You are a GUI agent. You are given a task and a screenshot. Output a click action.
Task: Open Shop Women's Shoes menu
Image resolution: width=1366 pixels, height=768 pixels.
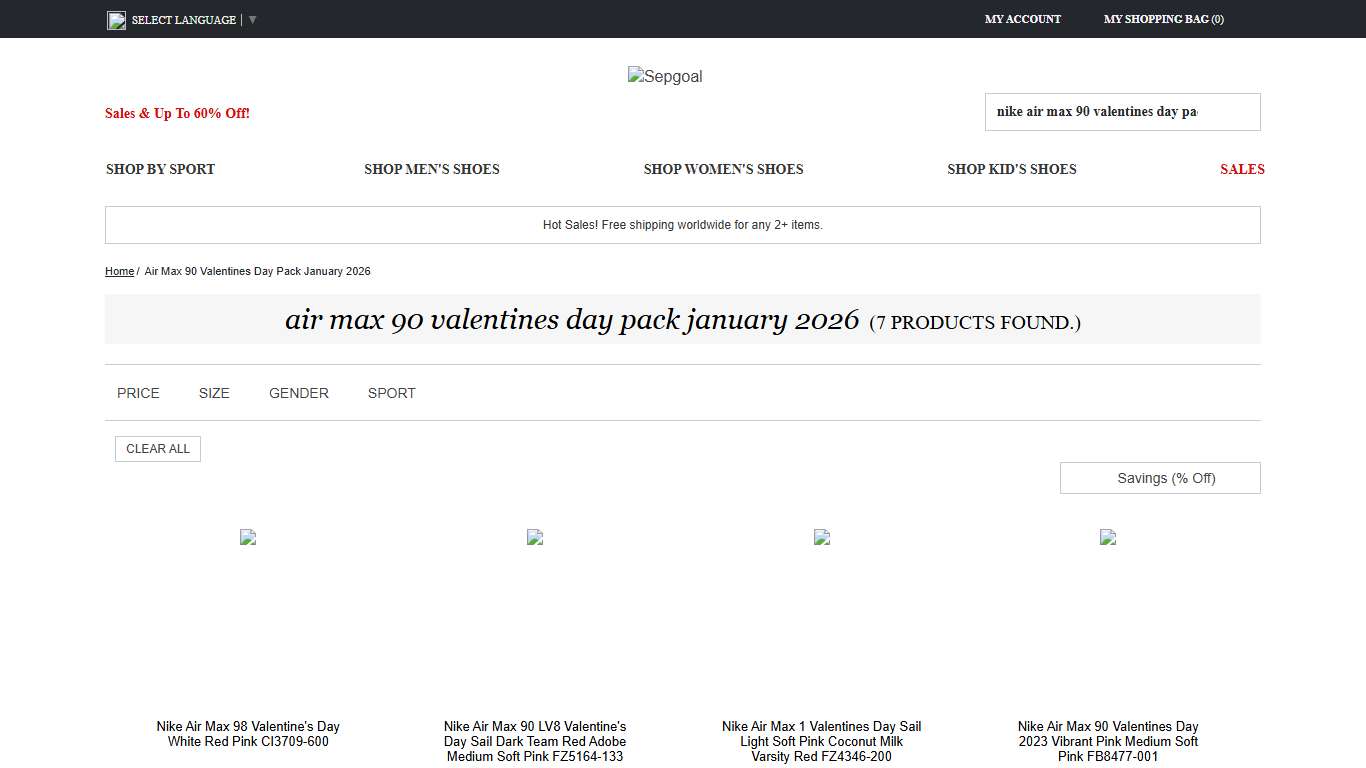pyautogui.click(x=723, y=169)
